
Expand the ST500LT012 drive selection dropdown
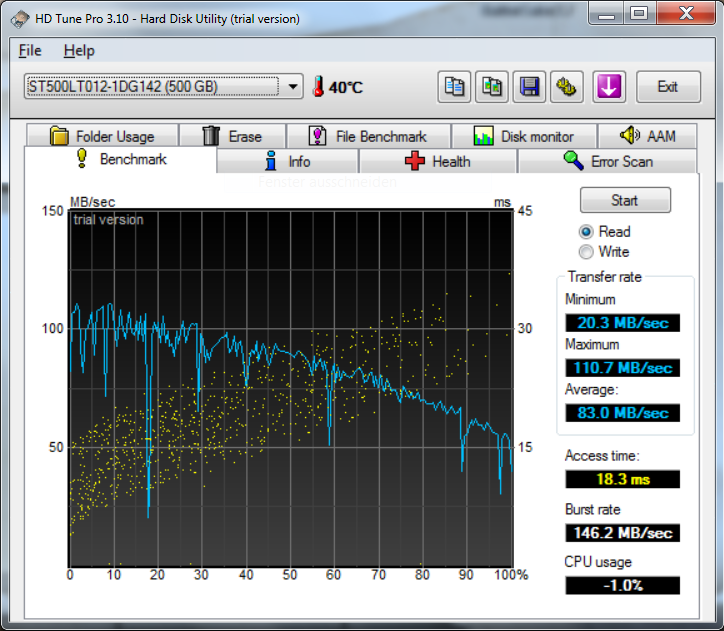click(x=293, y=87)
